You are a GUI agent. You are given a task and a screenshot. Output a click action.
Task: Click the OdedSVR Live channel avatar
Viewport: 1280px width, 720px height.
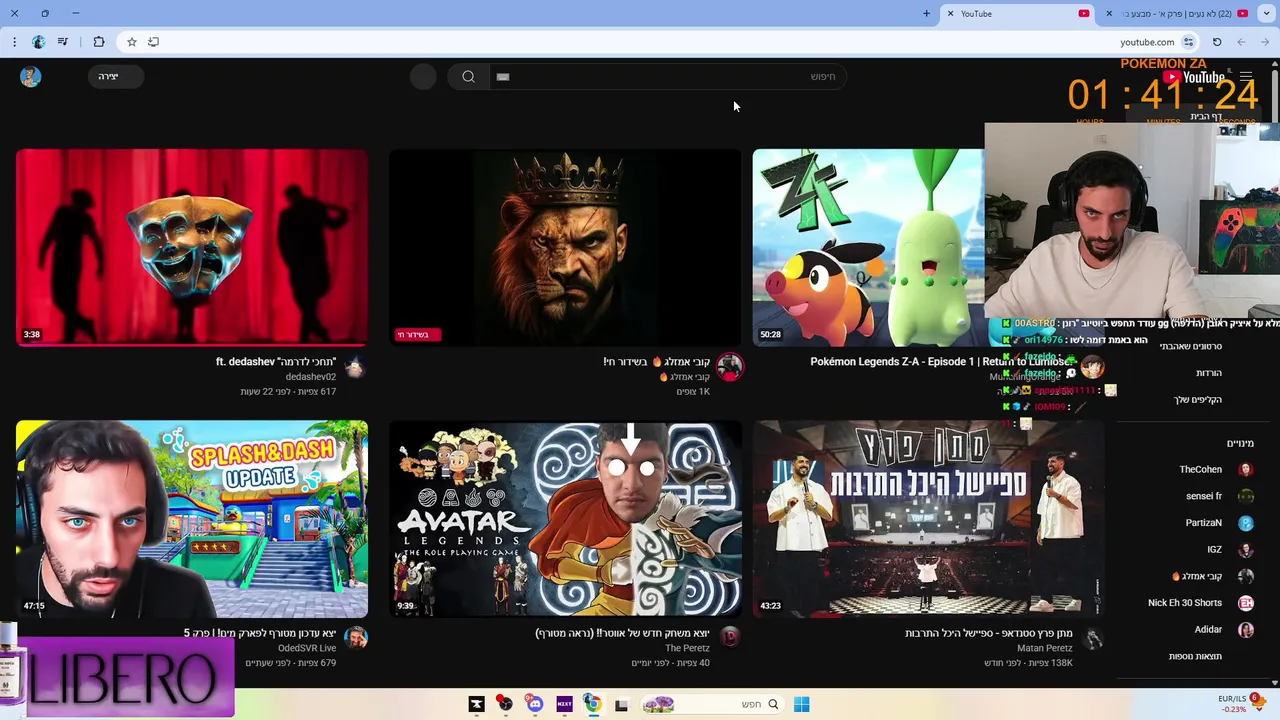click(x=355, y=638)
